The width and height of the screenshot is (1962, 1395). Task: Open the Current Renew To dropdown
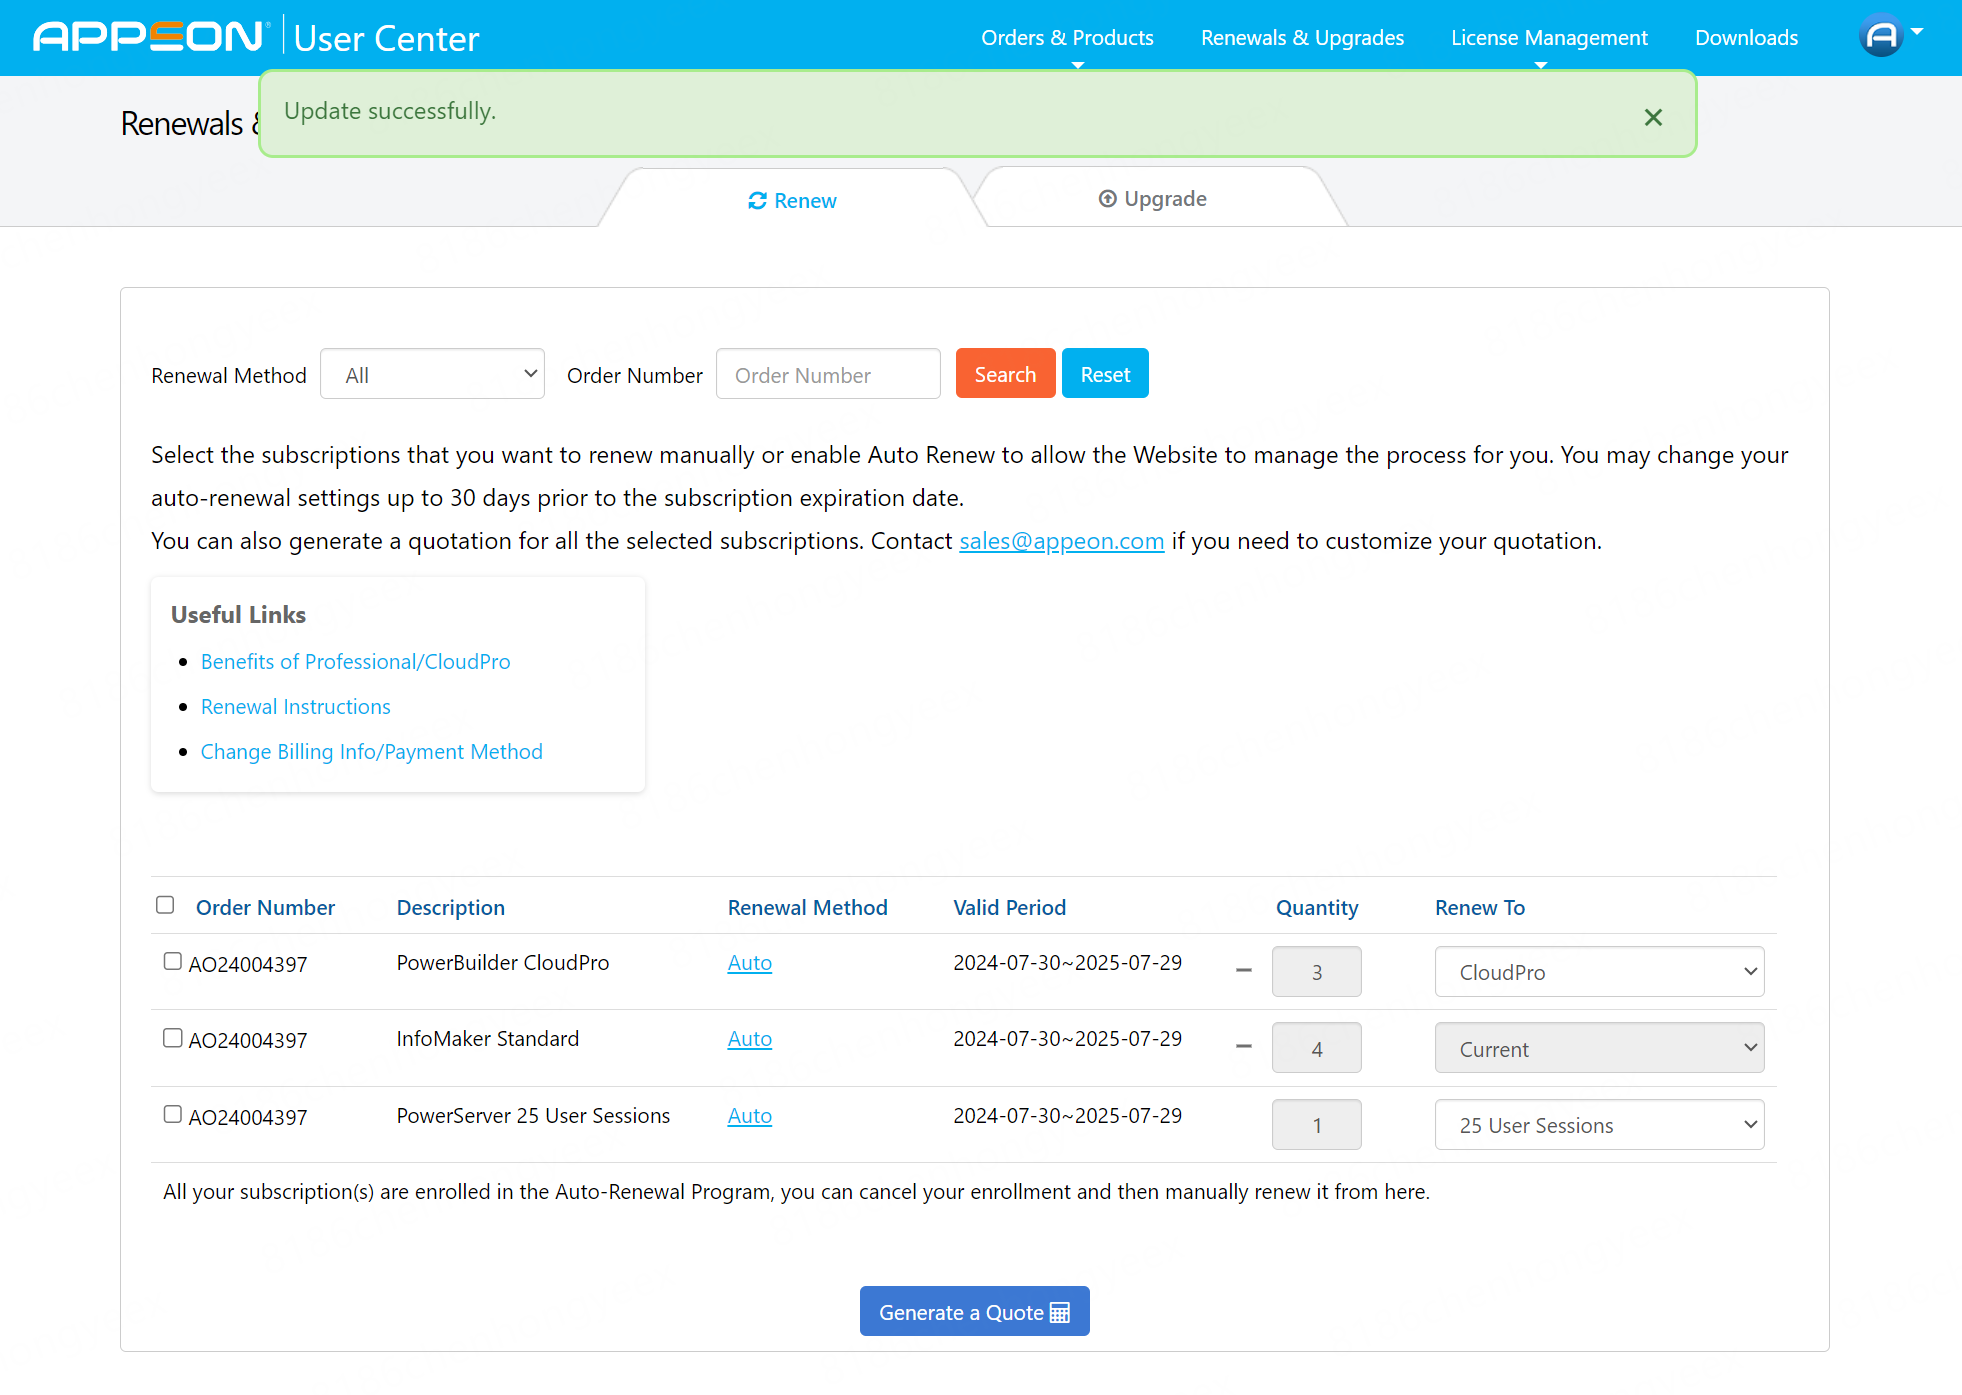point(1599,1048)
